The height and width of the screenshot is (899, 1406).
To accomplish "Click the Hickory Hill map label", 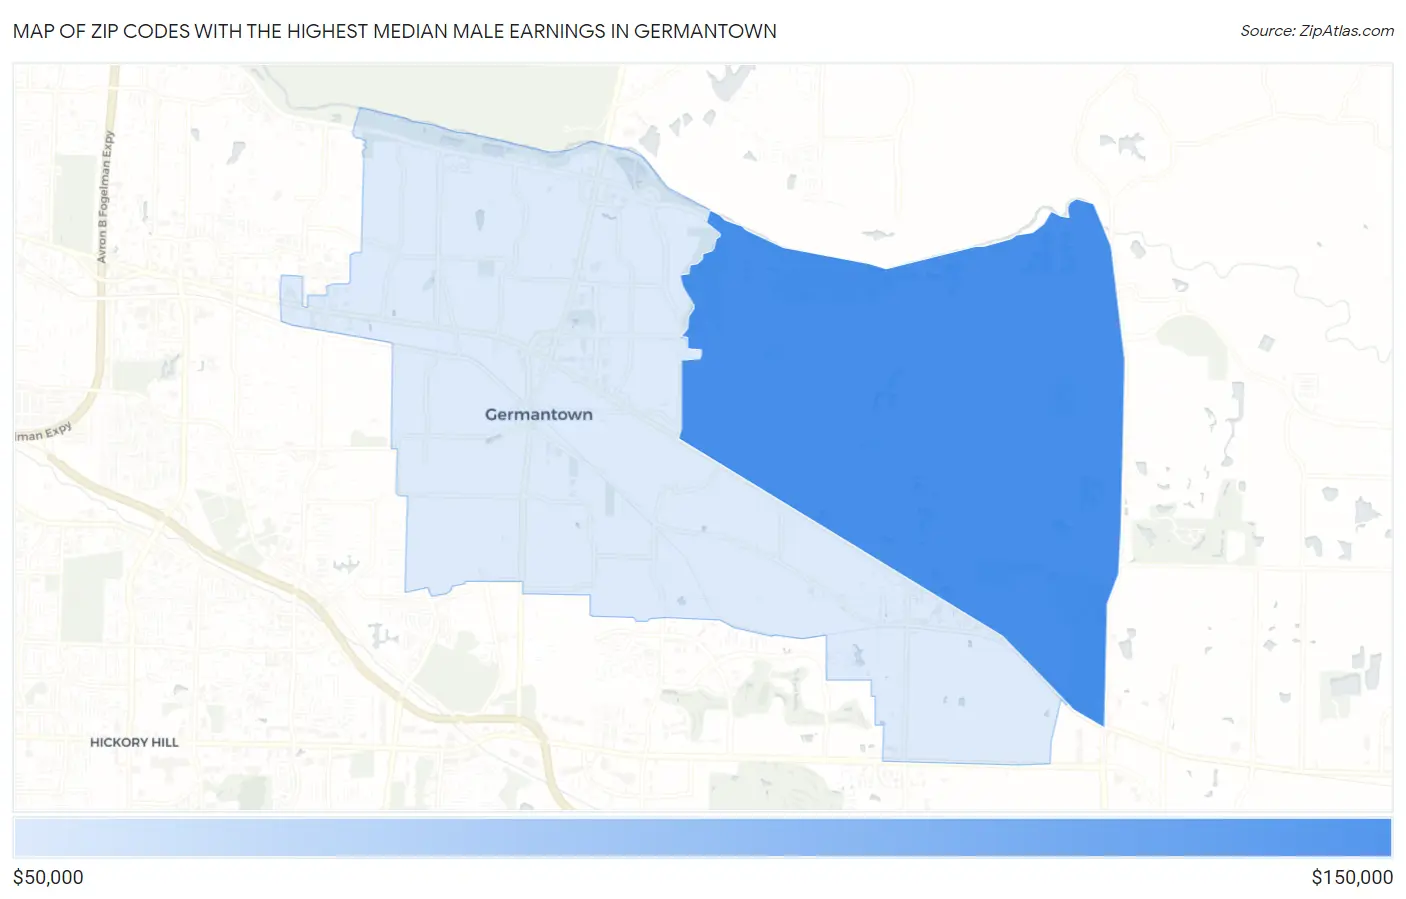I will (134, 742).
